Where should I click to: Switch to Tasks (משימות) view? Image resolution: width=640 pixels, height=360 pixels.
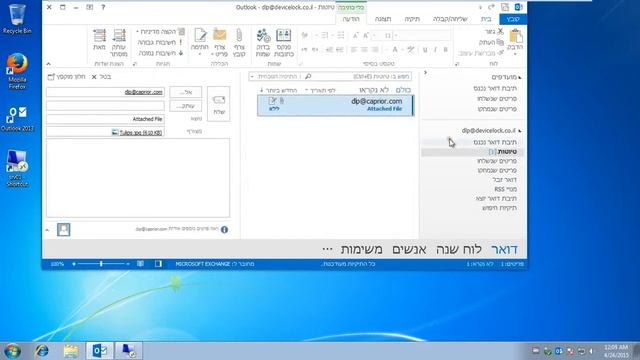coord(362,249)
